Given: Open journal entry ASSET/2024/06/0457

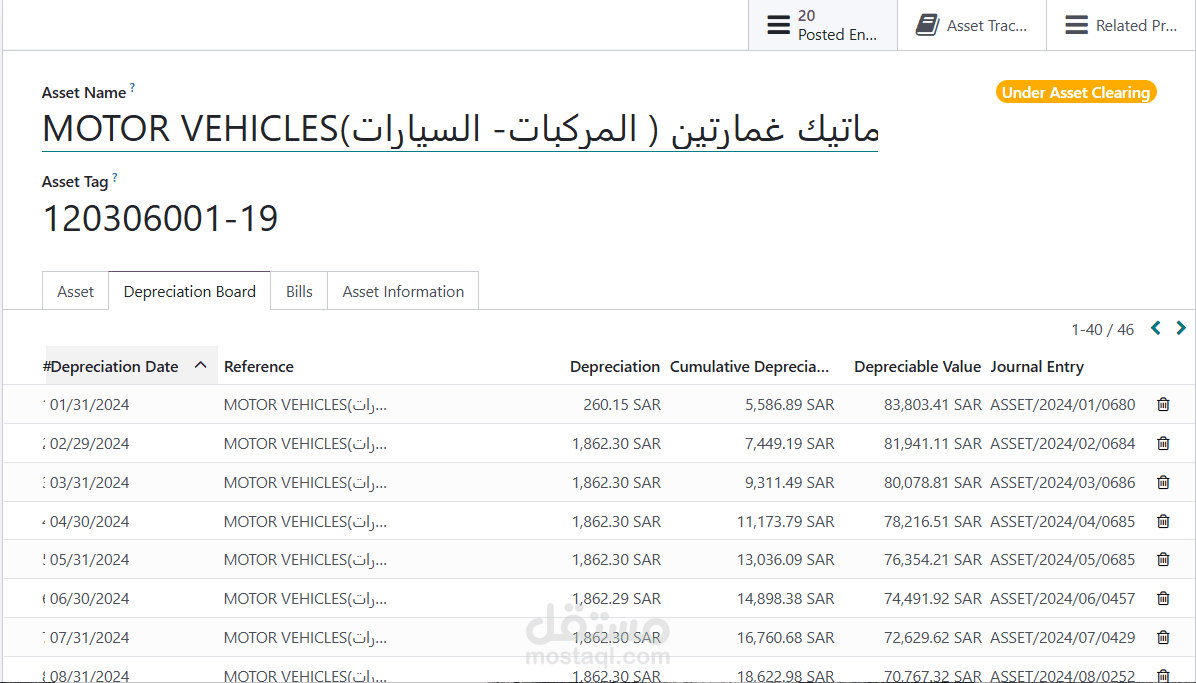Looking at the screenshot, I should (x=1063, y=598).
